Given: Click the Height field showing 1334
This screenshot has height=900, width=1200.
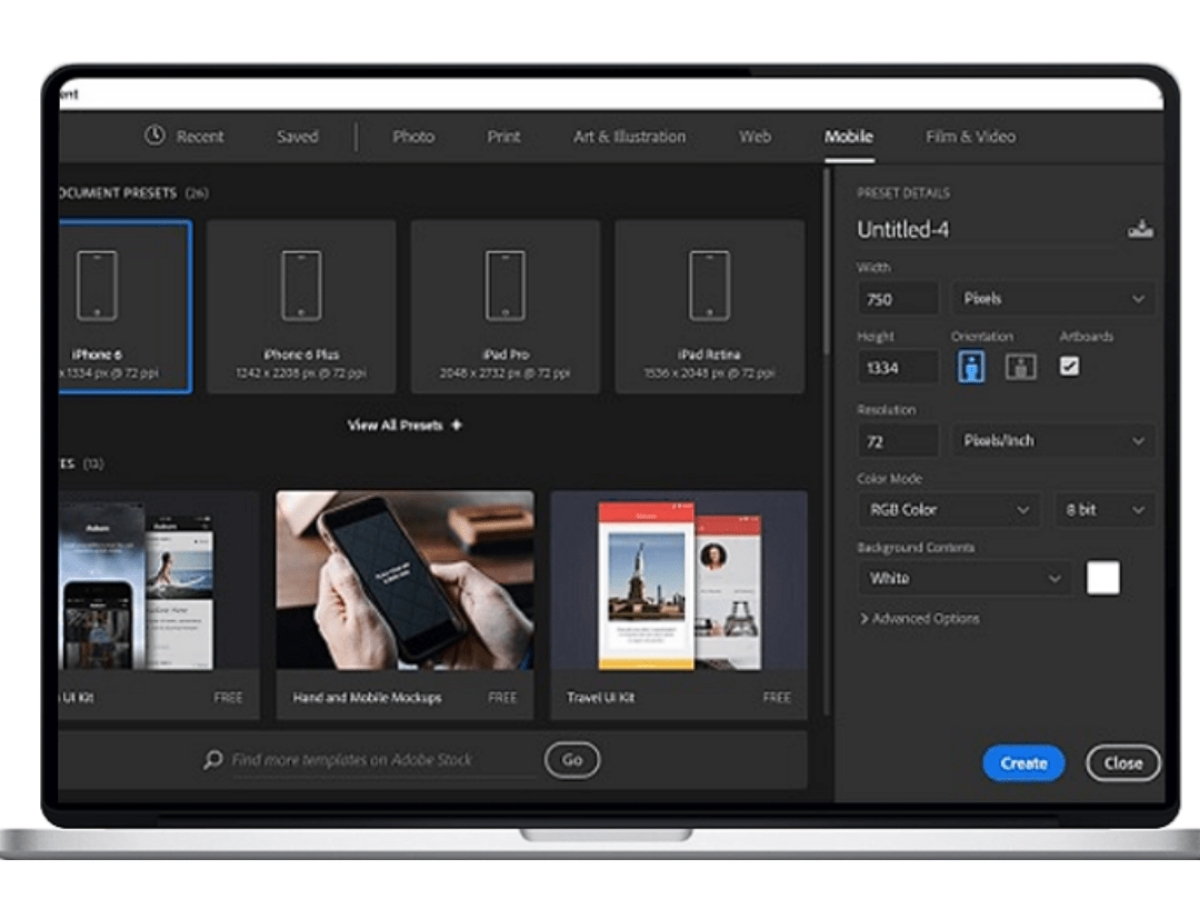Looking at the screenshot, I should [x=898, y=367].
